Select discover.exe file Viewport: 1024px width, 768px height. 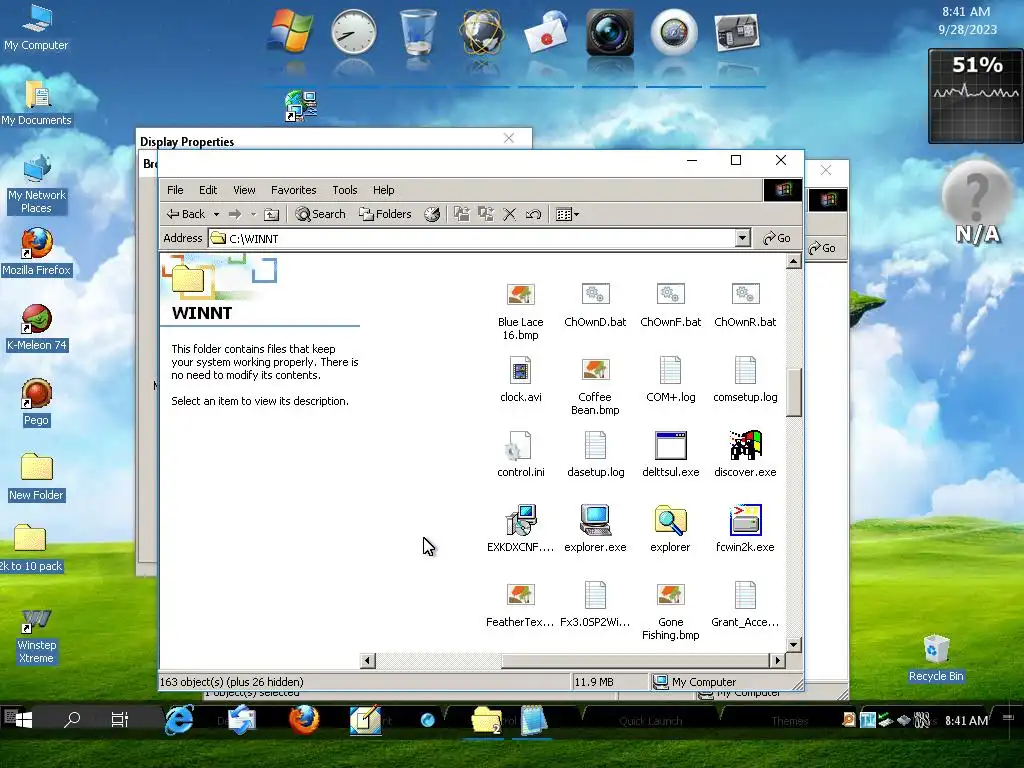tap(745, 455)
